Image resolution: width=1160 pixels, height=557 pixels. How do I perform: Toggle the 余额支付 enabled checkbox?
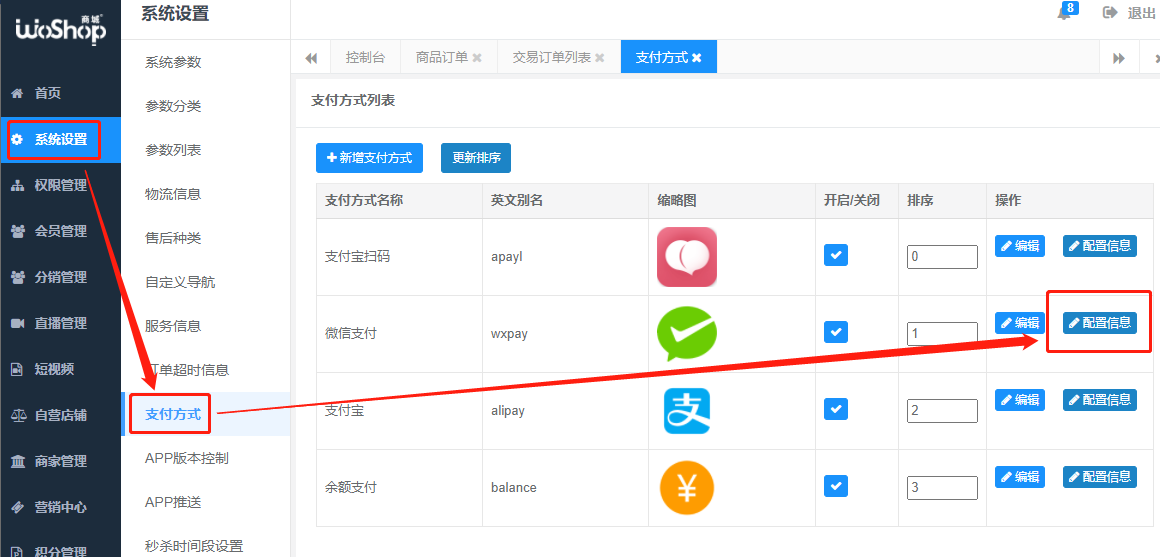pyautogui.click(x=836, y=486)
